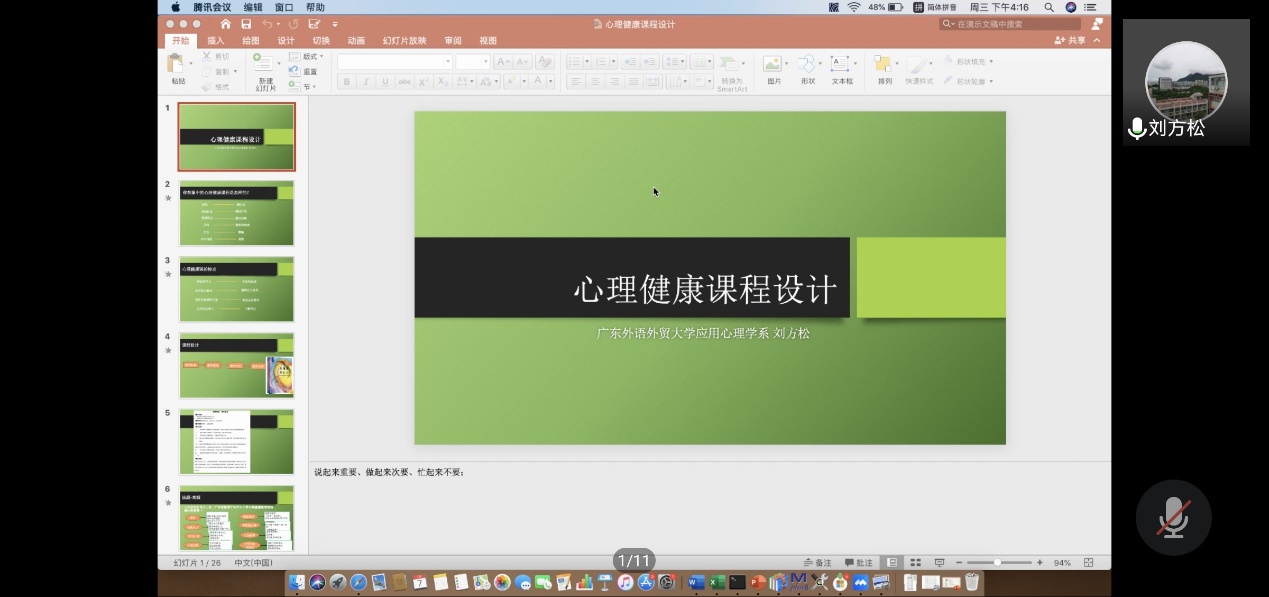Click the zoom slider in status bar

(x=997, y=563)
